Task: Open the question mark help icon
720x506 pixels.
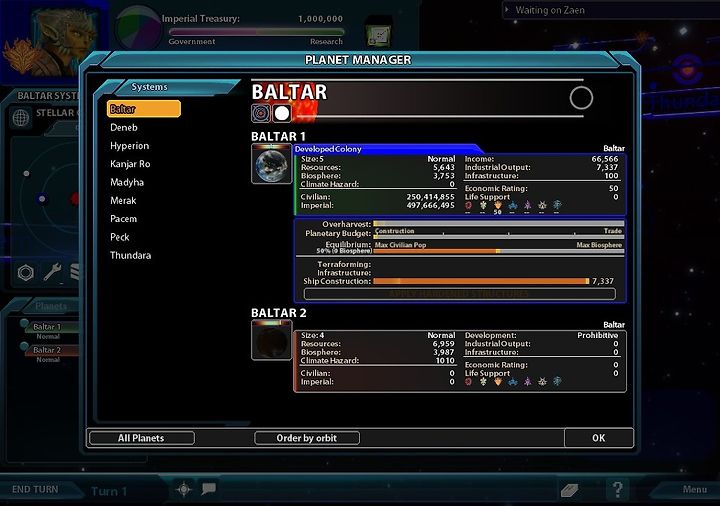Action: pyautogui.click(x=618, y=489)
